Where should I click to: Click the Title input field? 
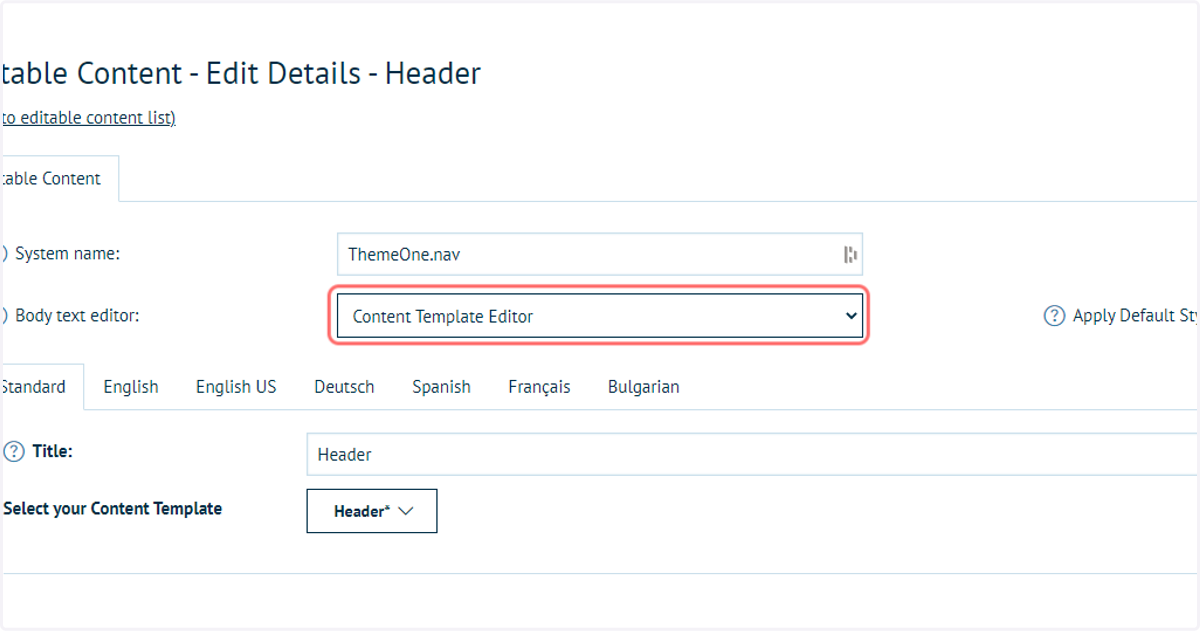coord(753,454)
